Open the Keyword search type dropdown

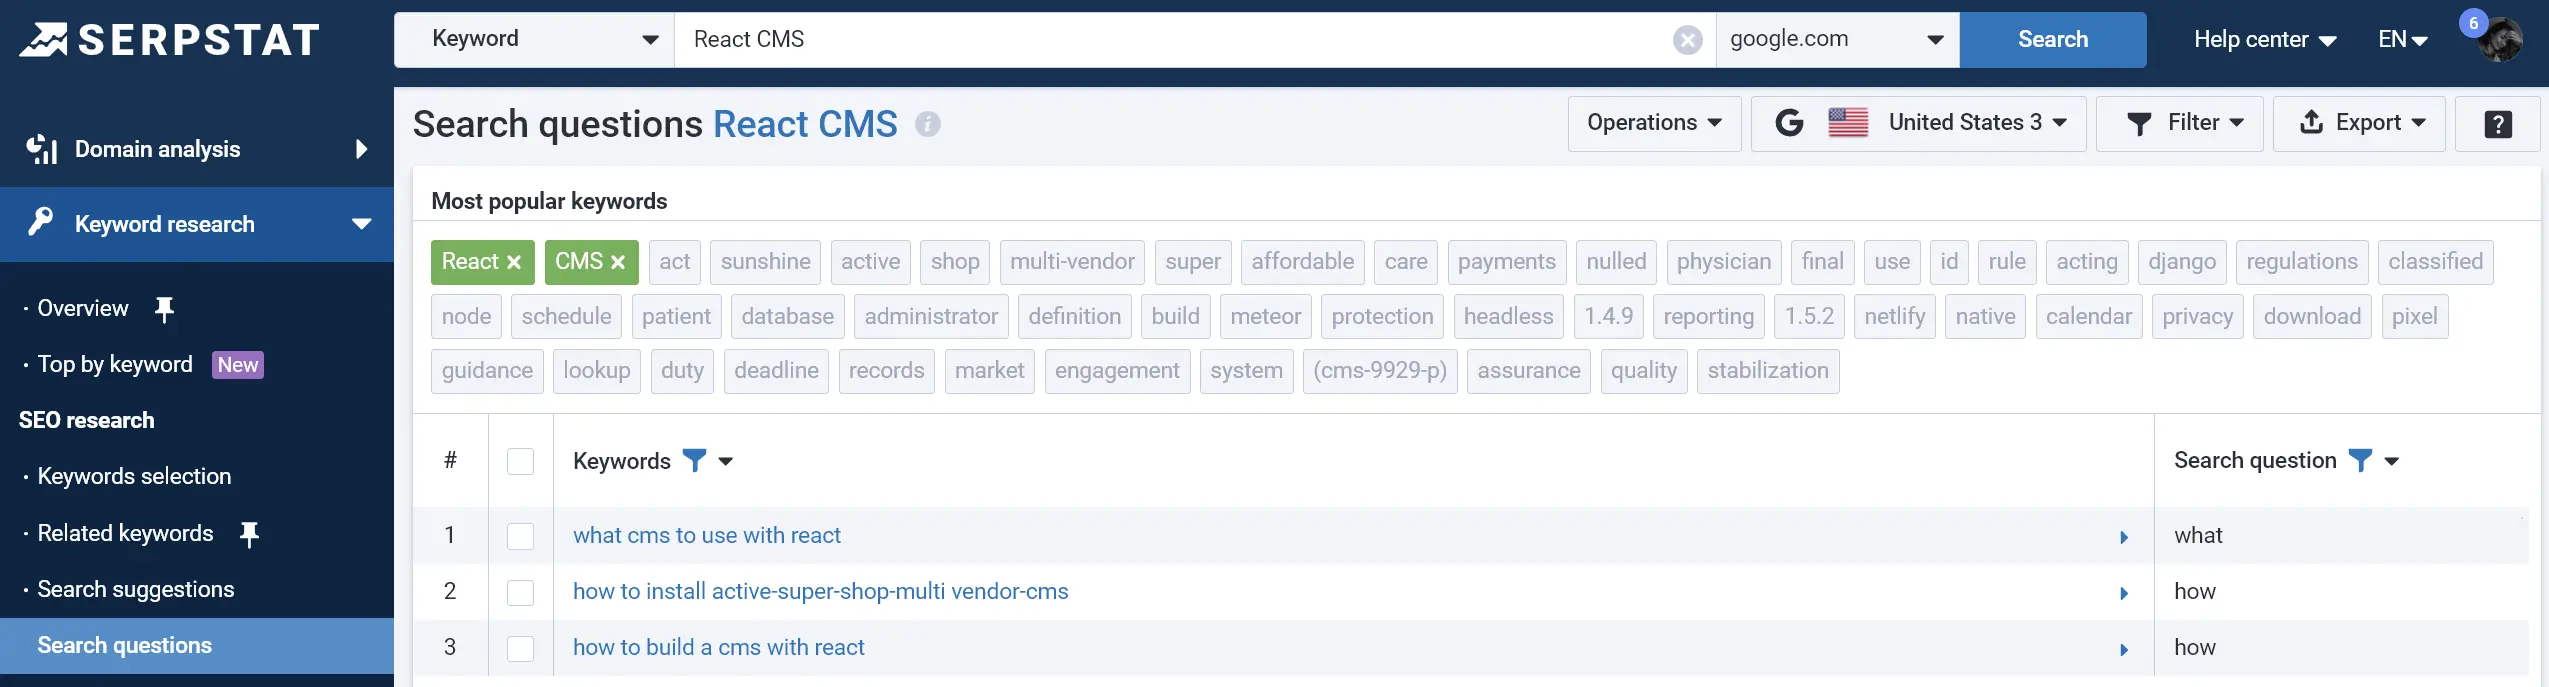pyautogui.click(x=535, y=40)
